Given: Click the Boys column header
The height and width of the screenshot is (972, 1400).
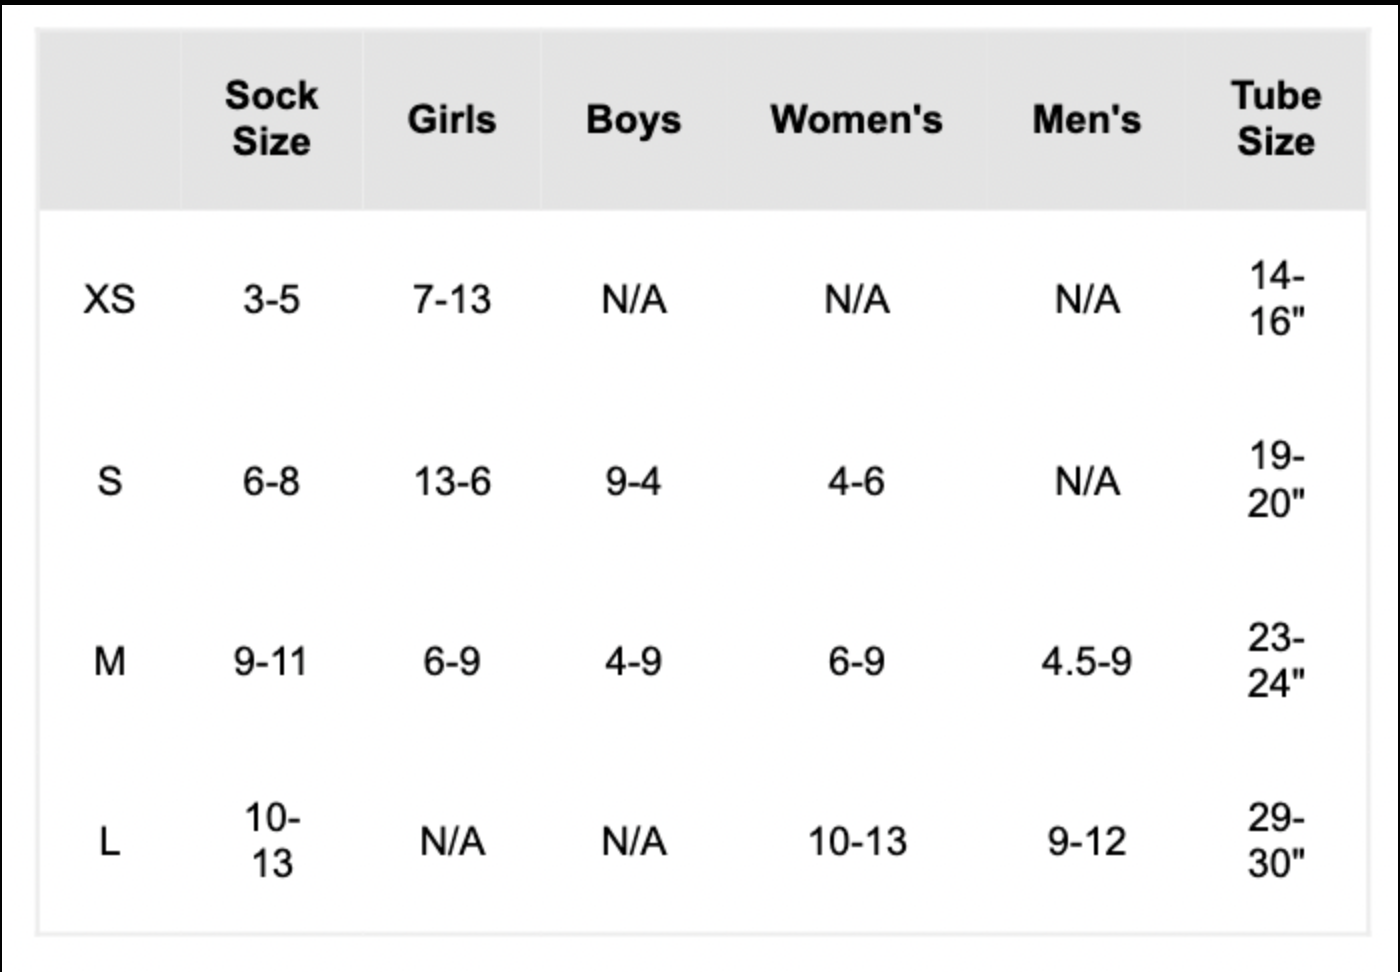Looking at the screenshot, I should point(633,120).
